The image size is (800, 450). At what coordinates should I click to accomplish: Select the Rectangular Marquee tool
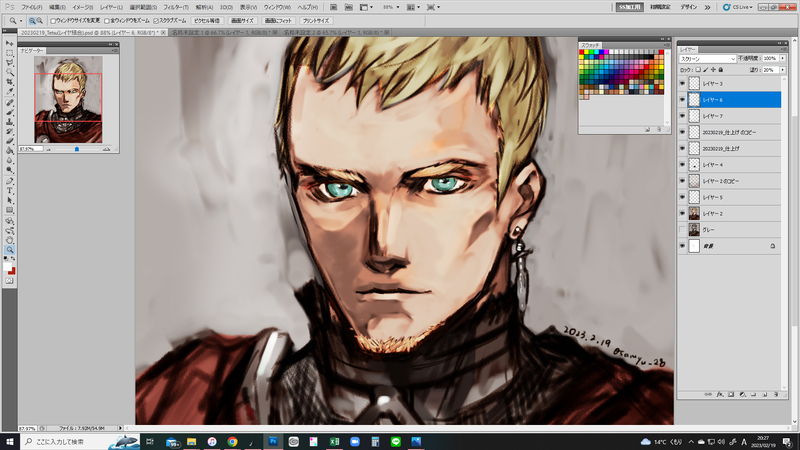10,54
